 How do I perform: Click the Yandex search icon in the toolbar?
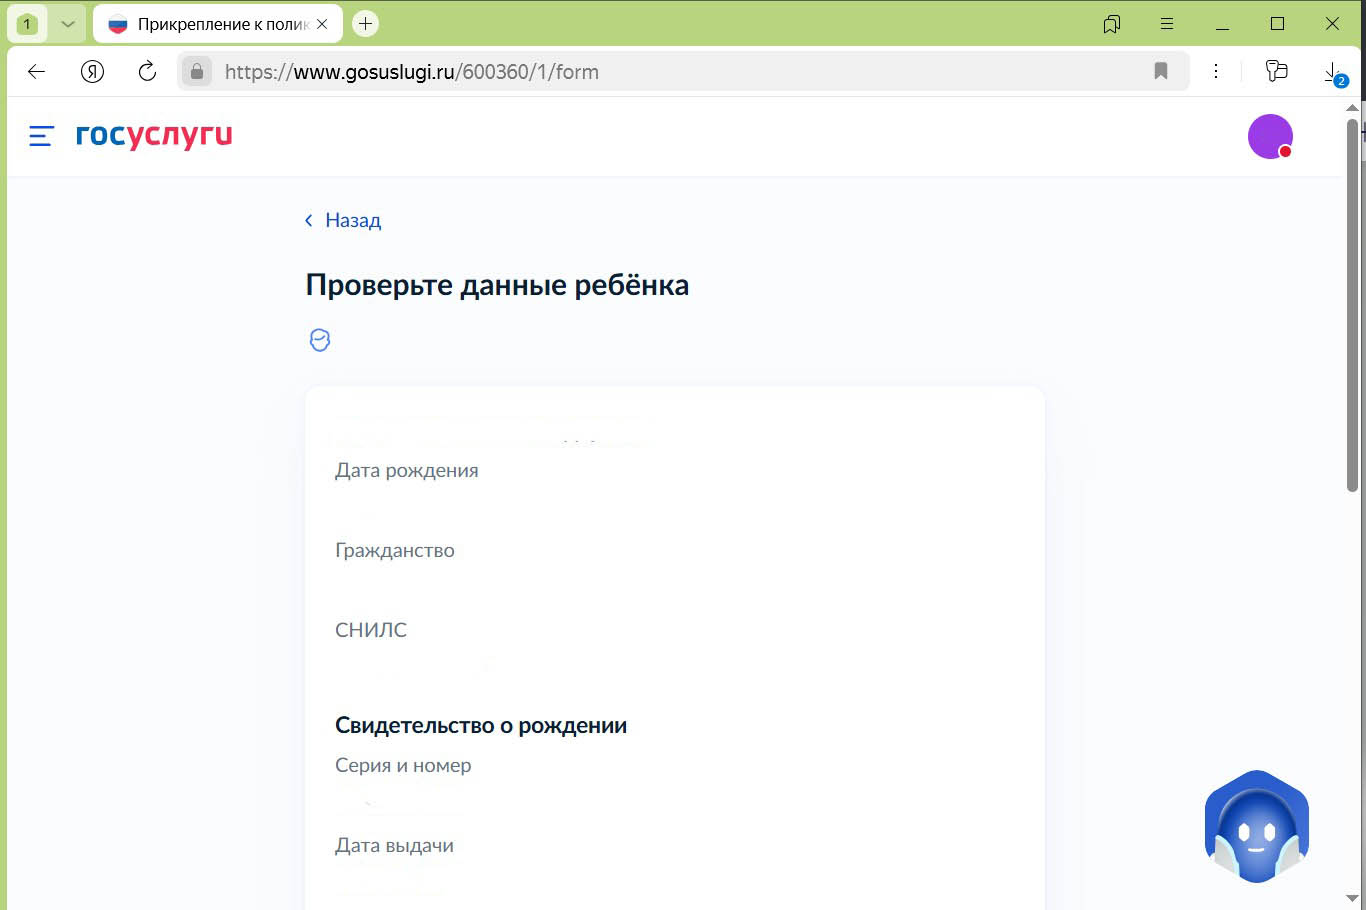click(x=90, y=71)
